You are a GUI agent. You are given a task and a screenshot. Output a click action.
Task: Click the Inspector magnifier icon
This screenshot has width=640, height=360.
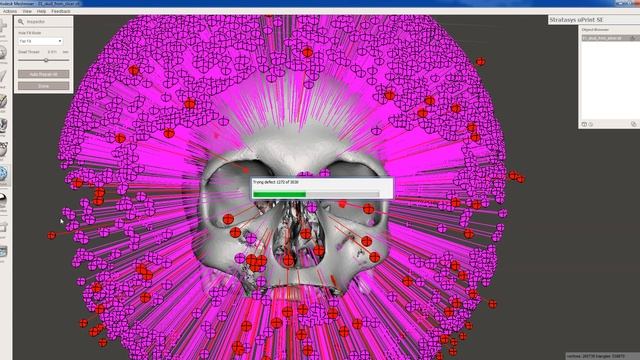[21, 22]
